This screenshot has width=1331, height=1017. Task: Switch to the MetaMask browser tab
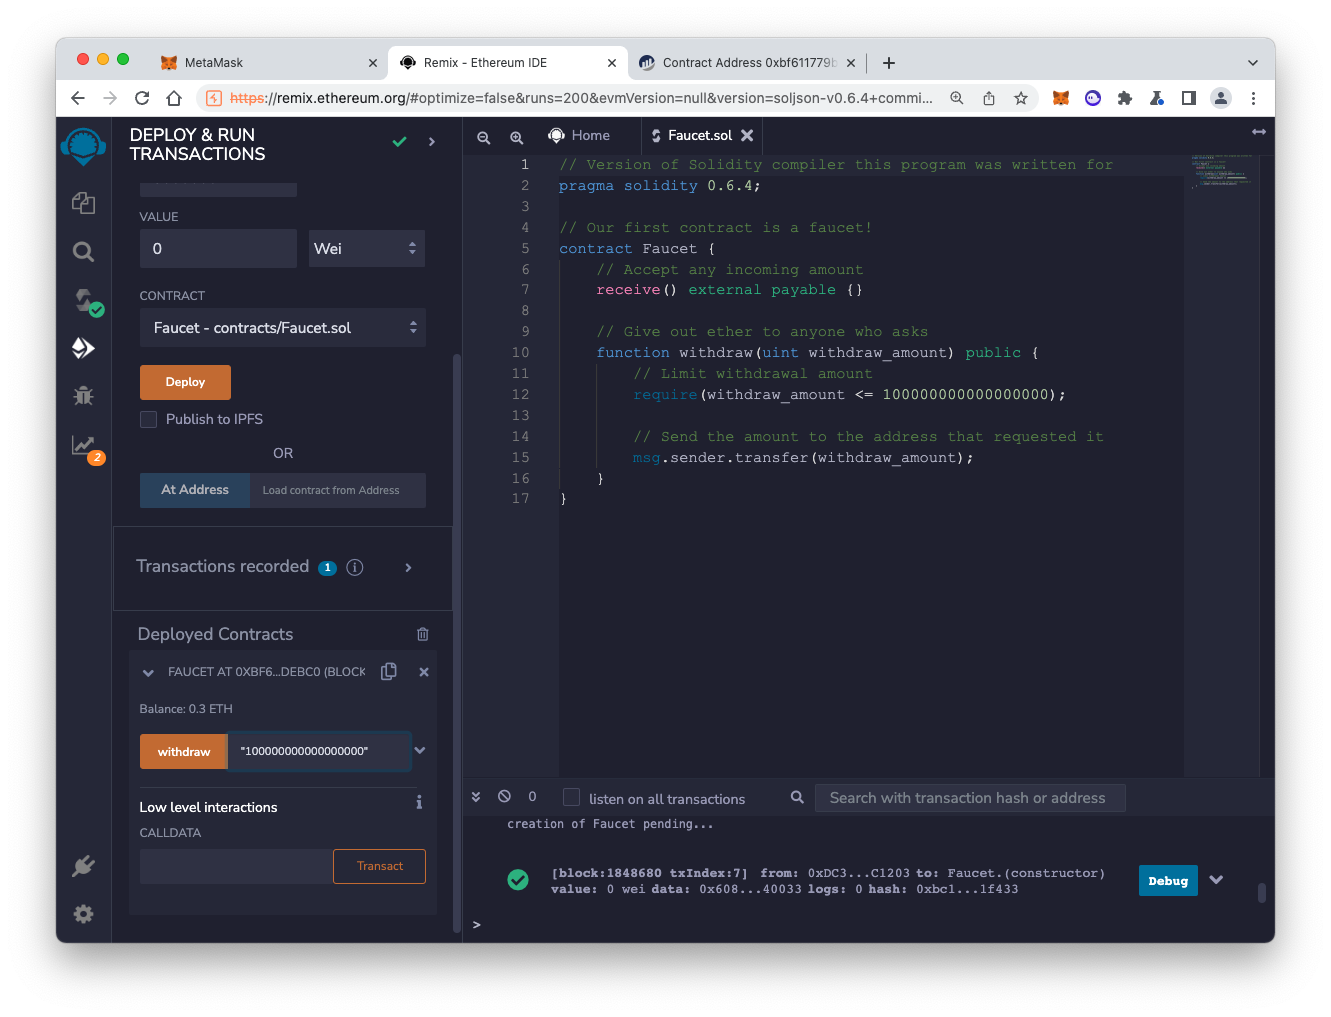tap(214, 62)
